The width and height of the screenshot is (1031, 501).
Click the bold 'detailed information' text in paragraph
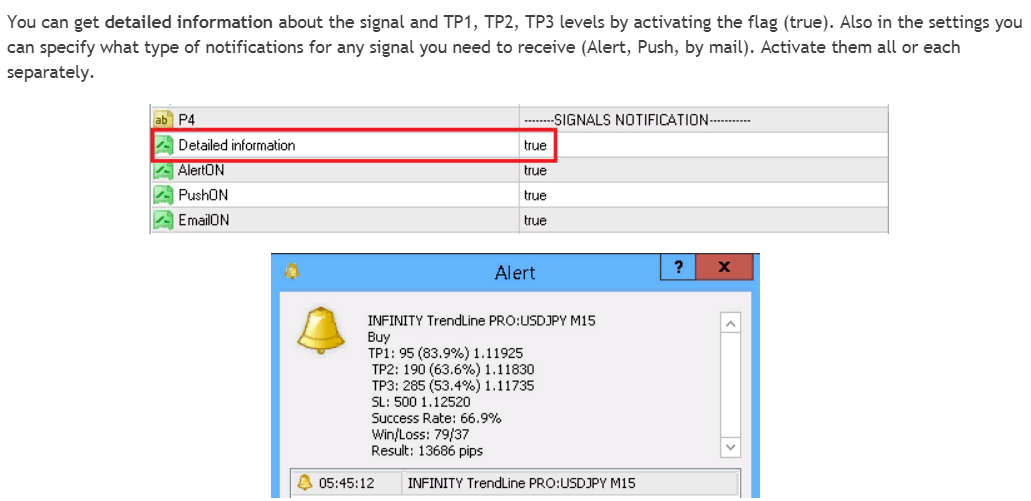coord(189,22)
